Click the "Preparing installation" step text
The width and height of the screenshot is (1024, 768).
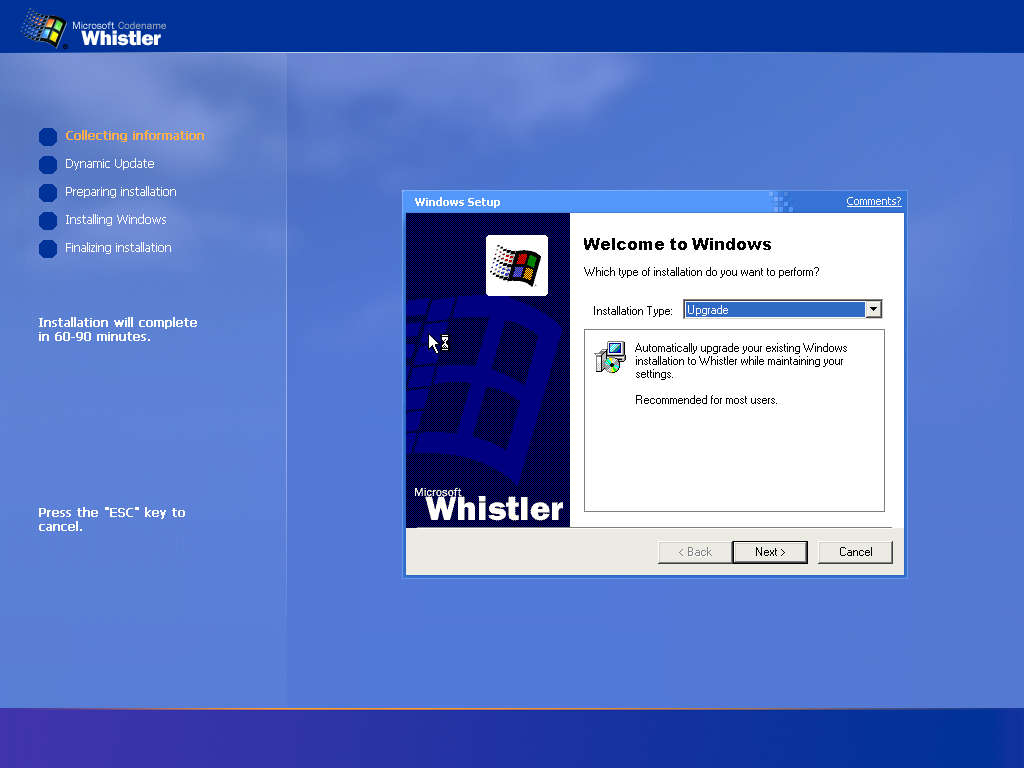point(121,192)
